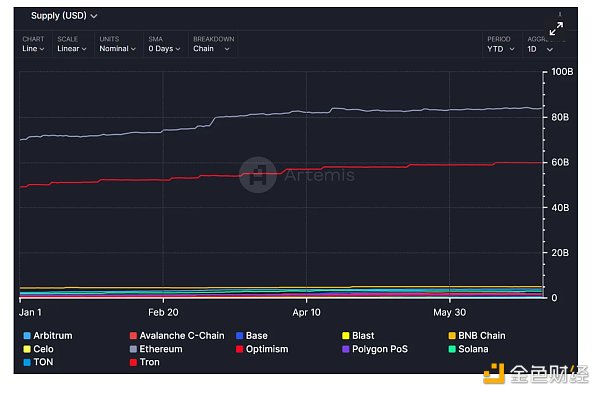The height and width of the screenshot is (395, 600).
Task: Toggle the Tron legend series
Action: click(x=145, y=362)
